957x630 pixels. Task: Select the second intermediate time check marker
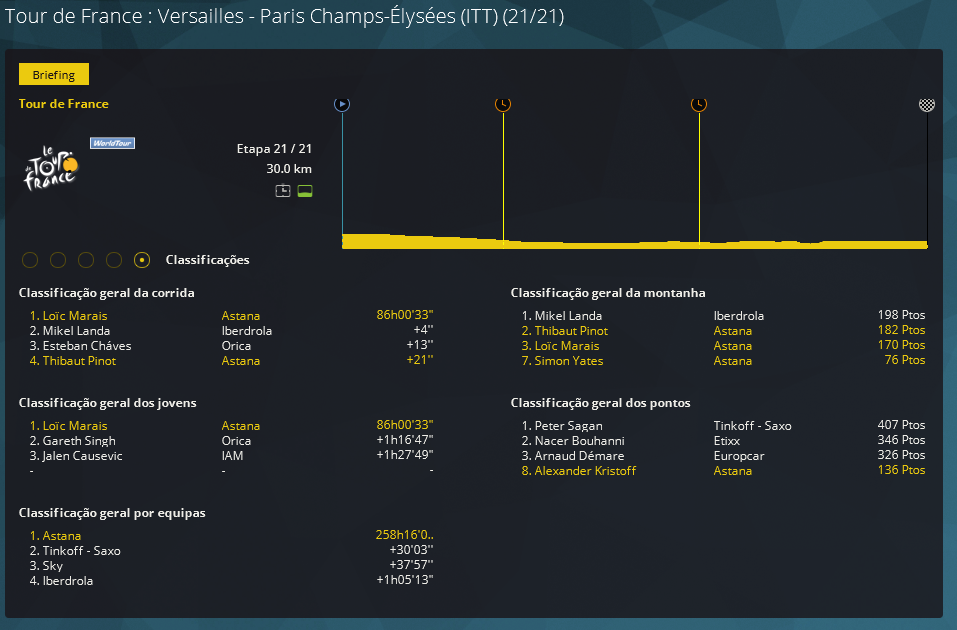(699, 104)
